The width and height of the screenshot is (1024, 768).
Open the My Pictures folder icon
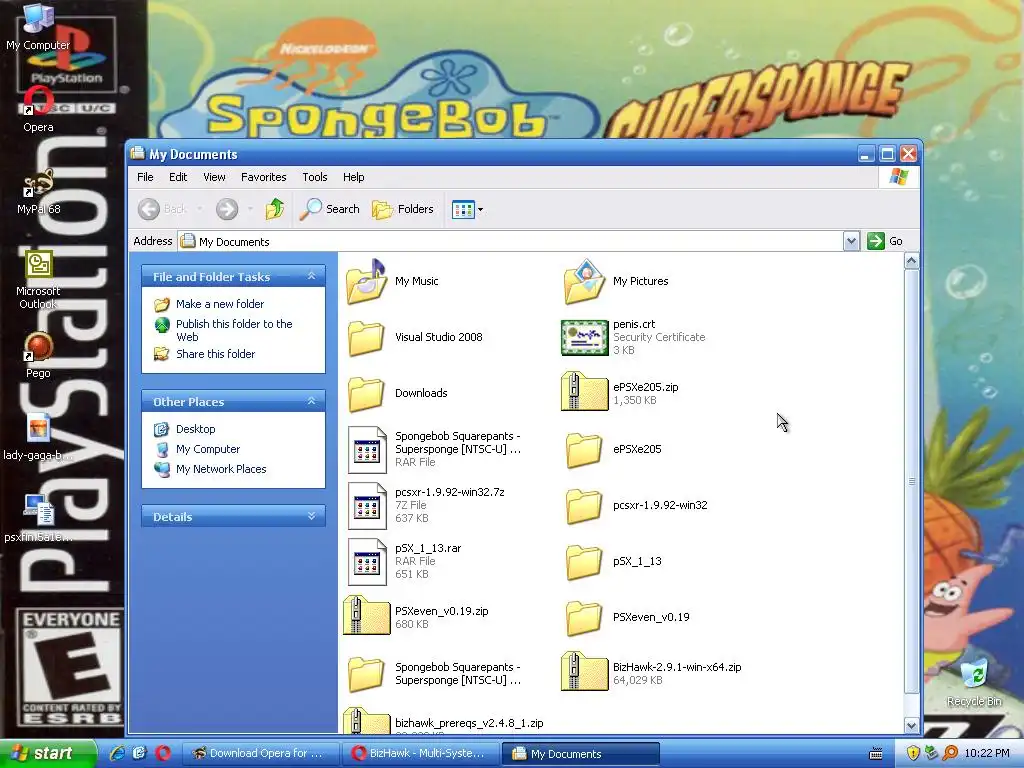click(x=584, y=281)
